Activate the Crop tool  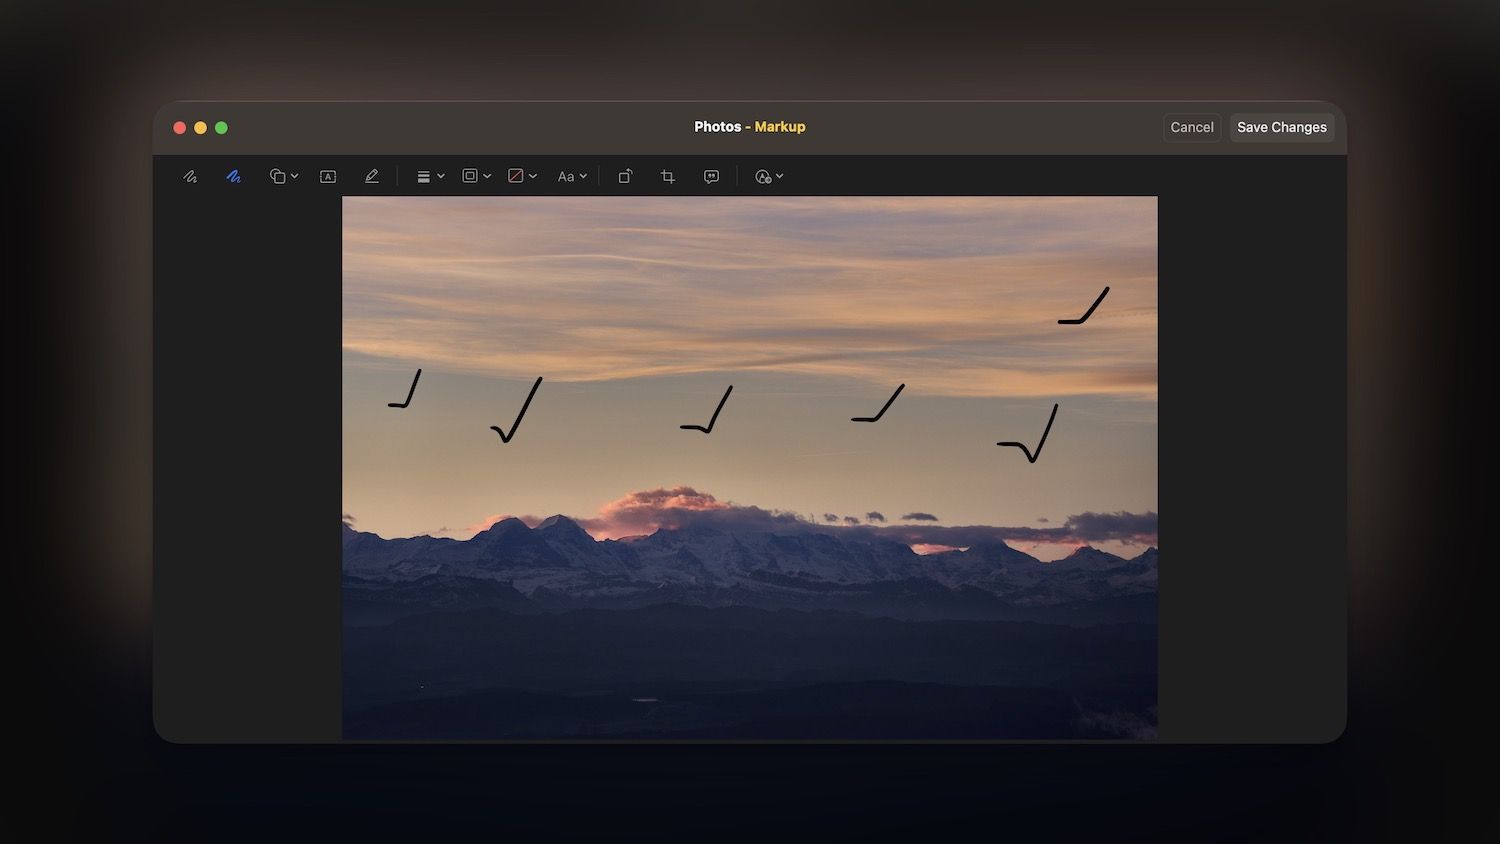667,176
